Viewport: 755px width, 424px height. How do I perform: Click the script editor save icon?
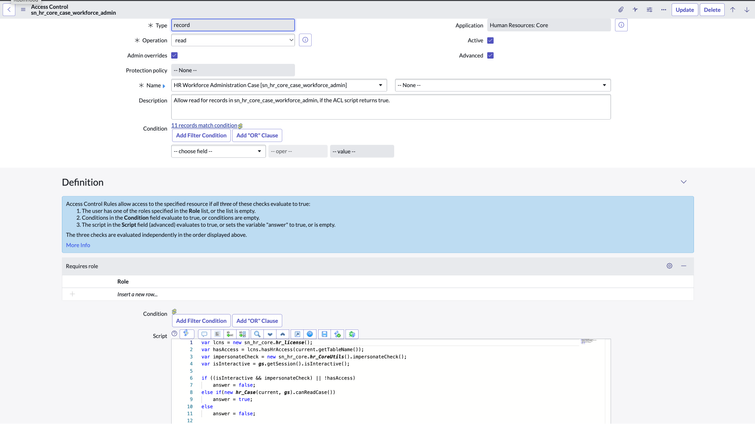(x=324, y=334)
